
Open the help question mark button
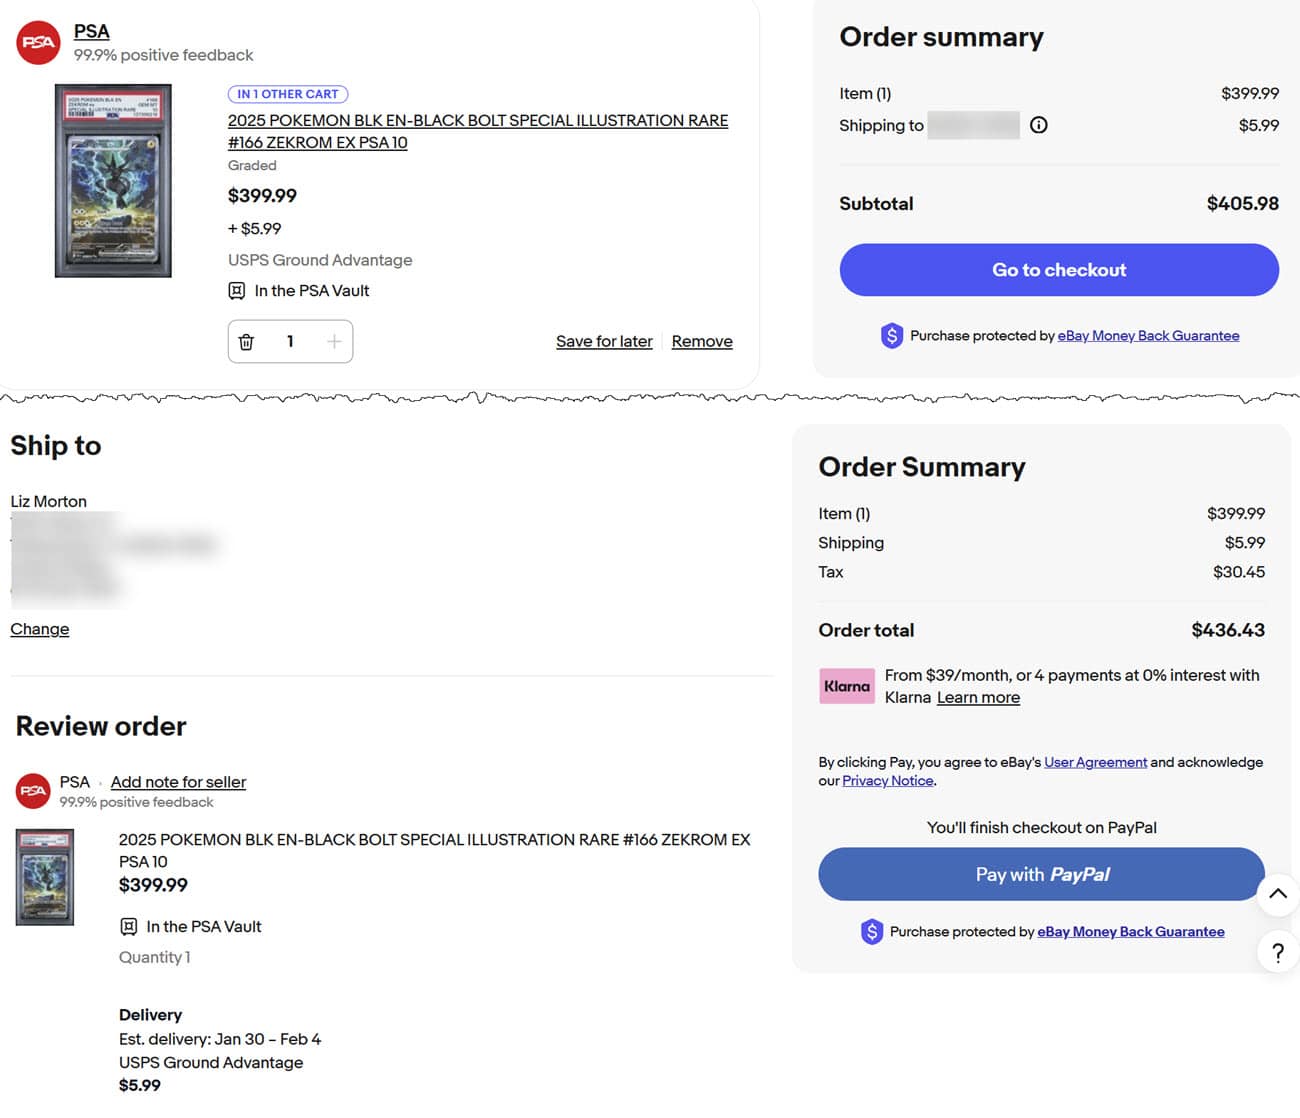pos(1277,953)
